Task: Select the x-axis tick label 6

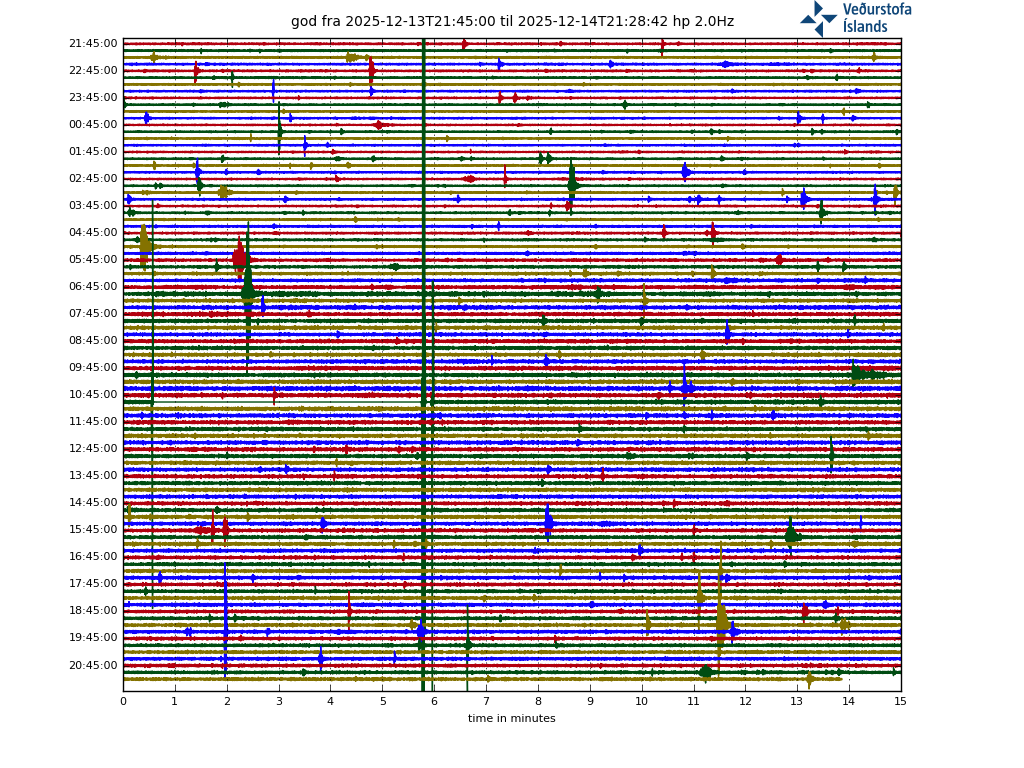Action: coord(434,702)
